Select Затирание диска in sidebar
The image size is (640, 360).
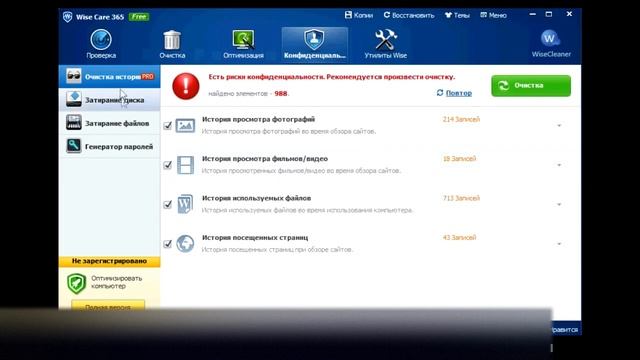[109, 100]
